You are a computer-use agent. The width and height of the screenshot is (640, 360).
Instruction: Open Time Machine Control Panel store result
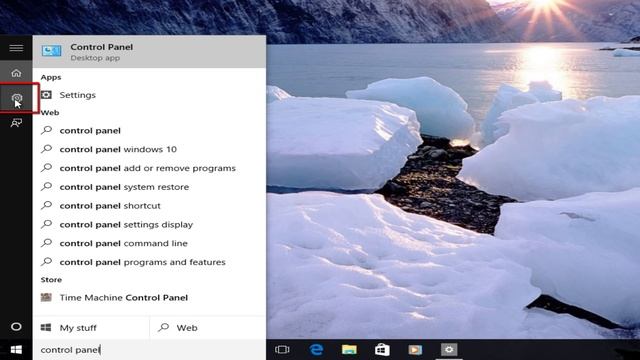click(149, 298)
